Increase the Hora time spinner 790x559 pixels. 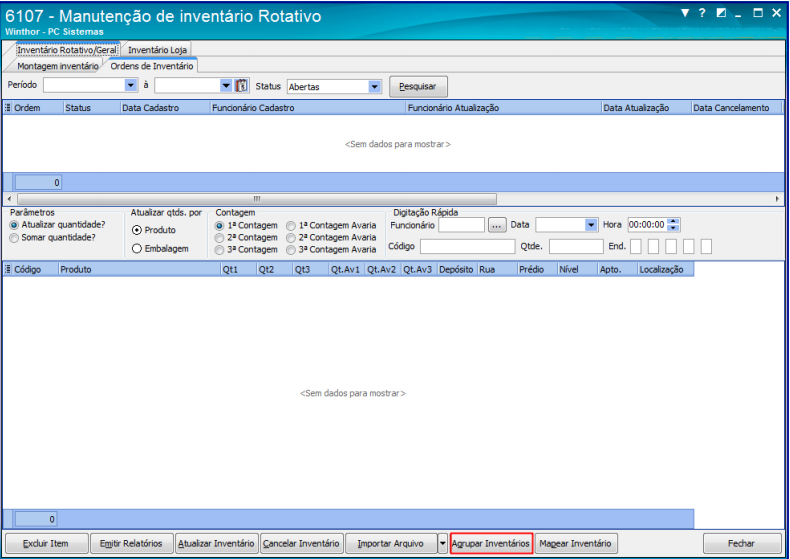pyautogui.click(x=674, y=222)
